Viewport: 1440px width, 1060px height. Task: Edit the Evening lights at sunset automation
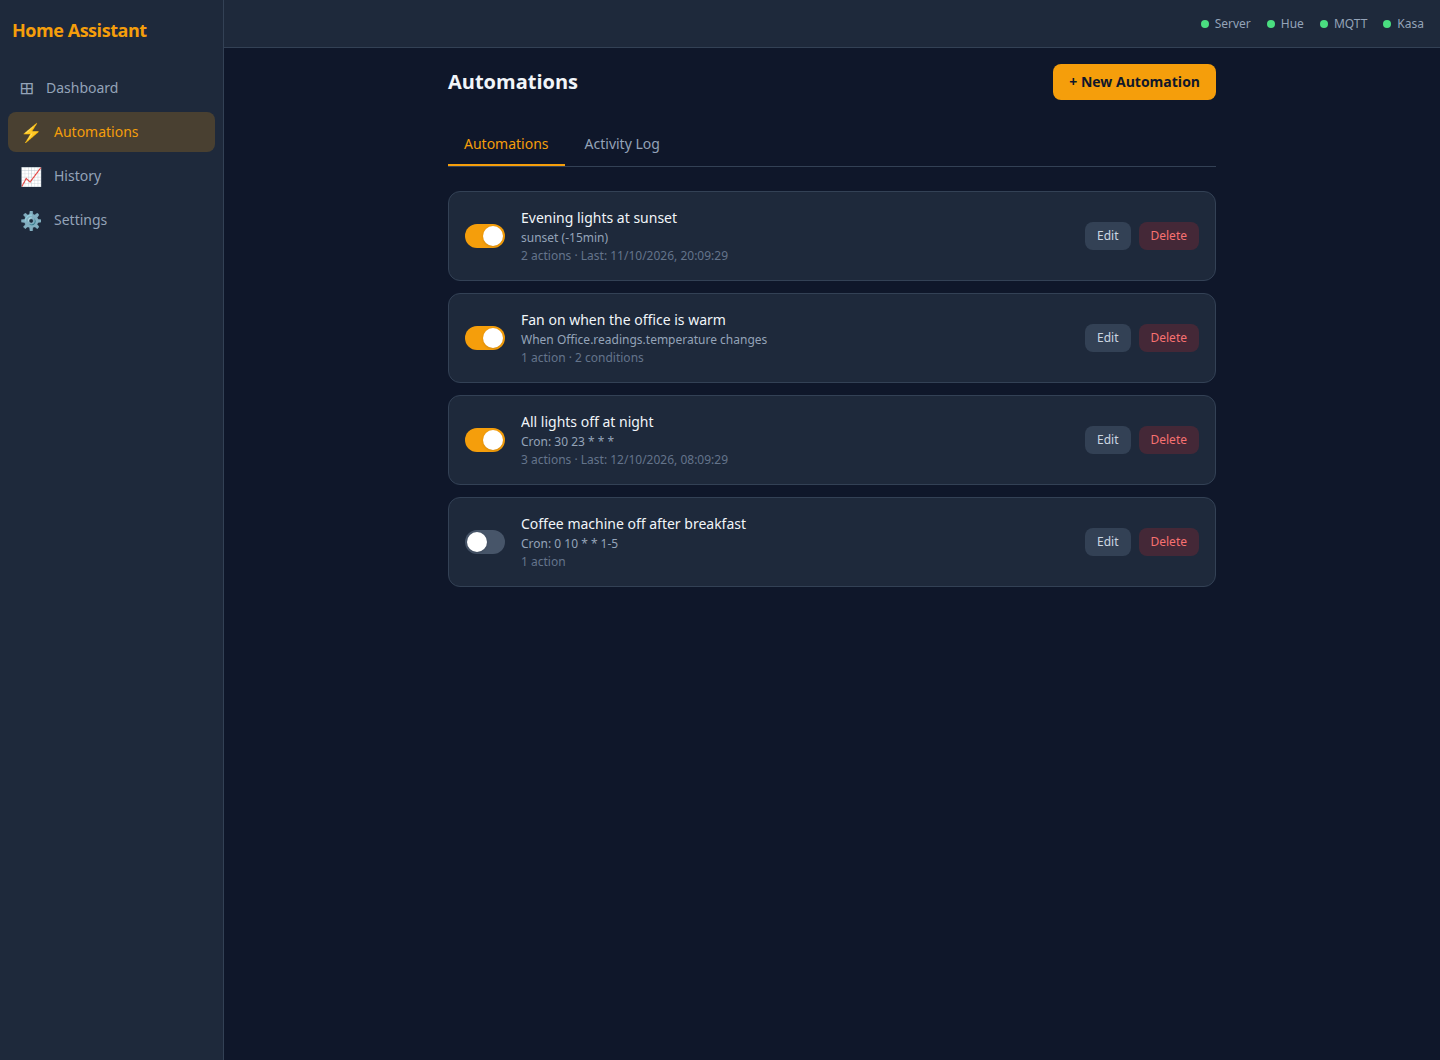(x=1108, y=236)
